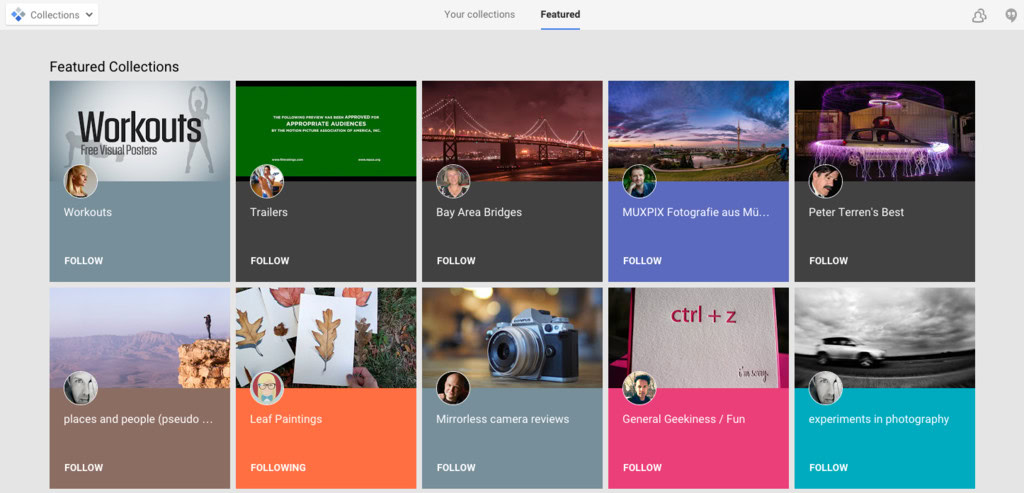The image size is (1024, 493).
Task: Open General Geekiness owner avatar
Action: (x=639, y=388)
